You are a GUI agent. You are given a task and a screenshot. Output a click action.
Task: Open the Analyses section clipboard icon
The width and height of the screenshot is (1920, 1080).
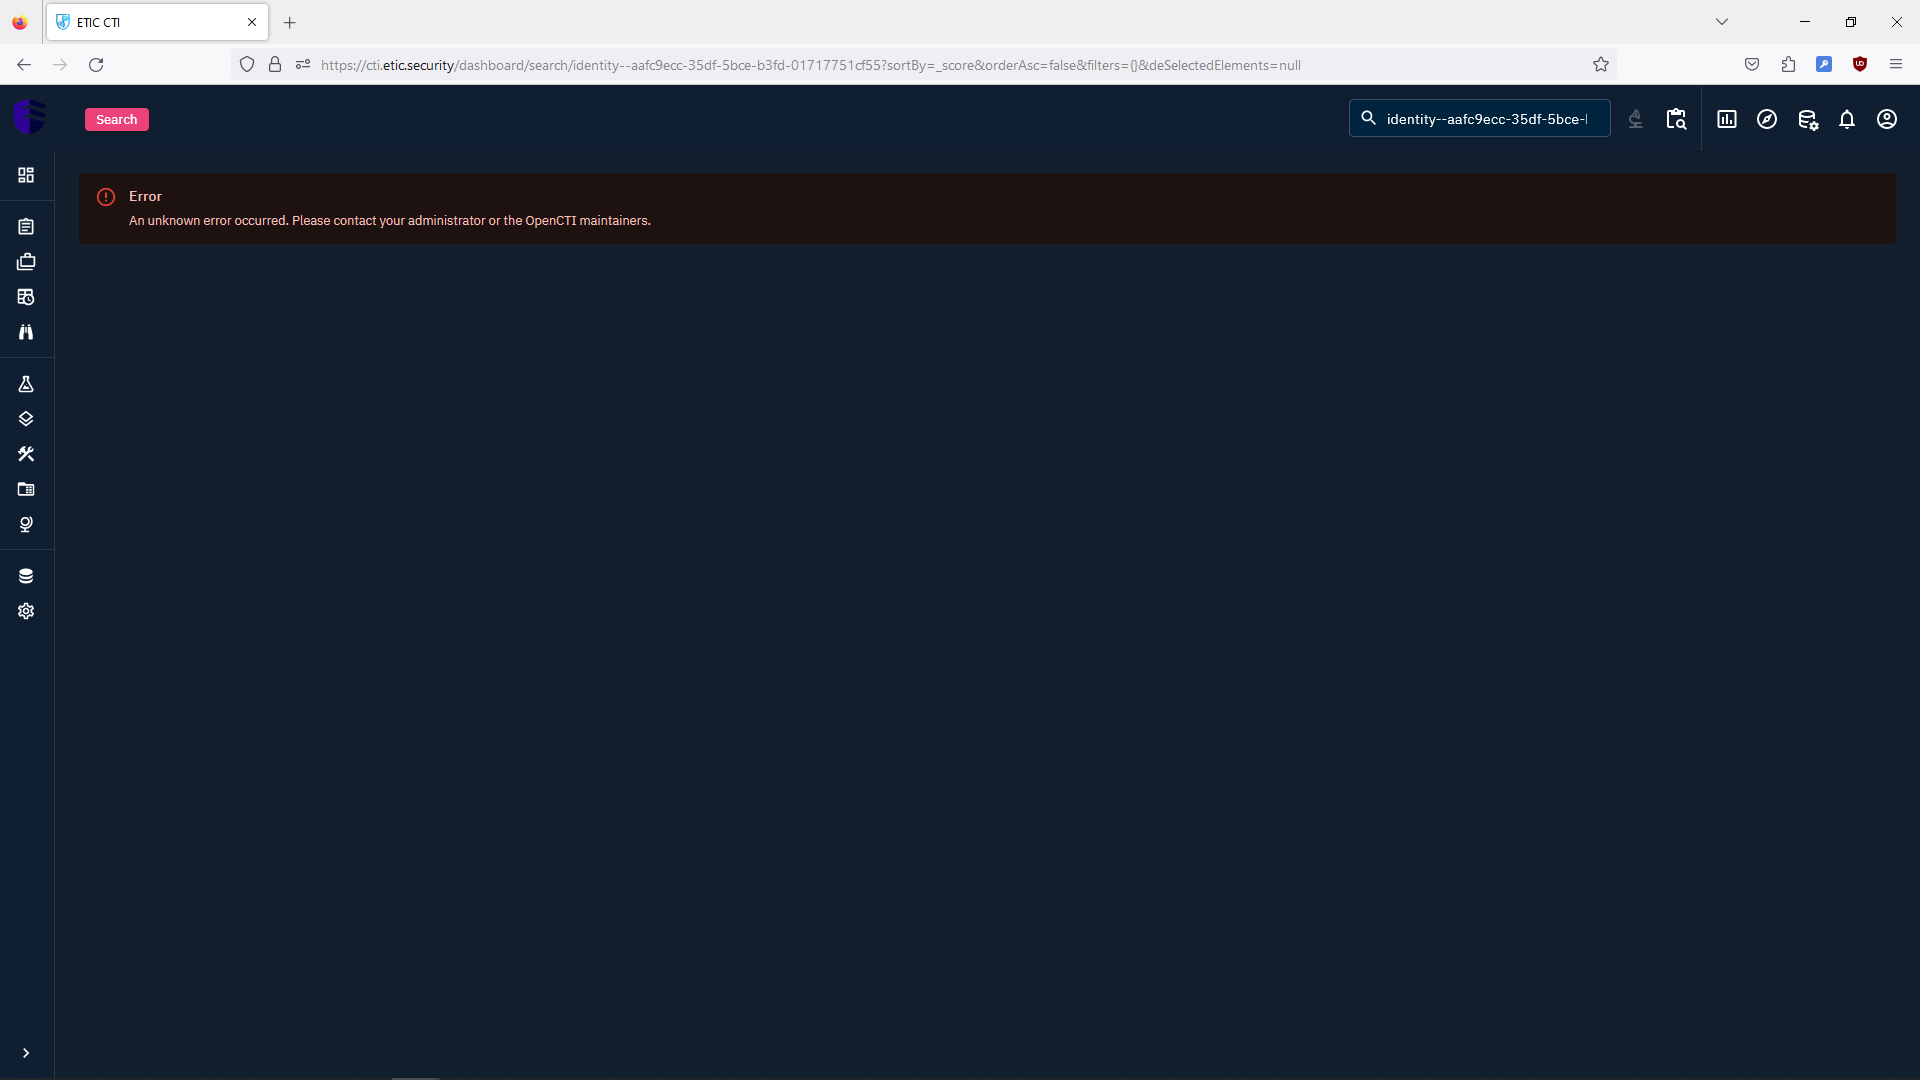[26, 226]
